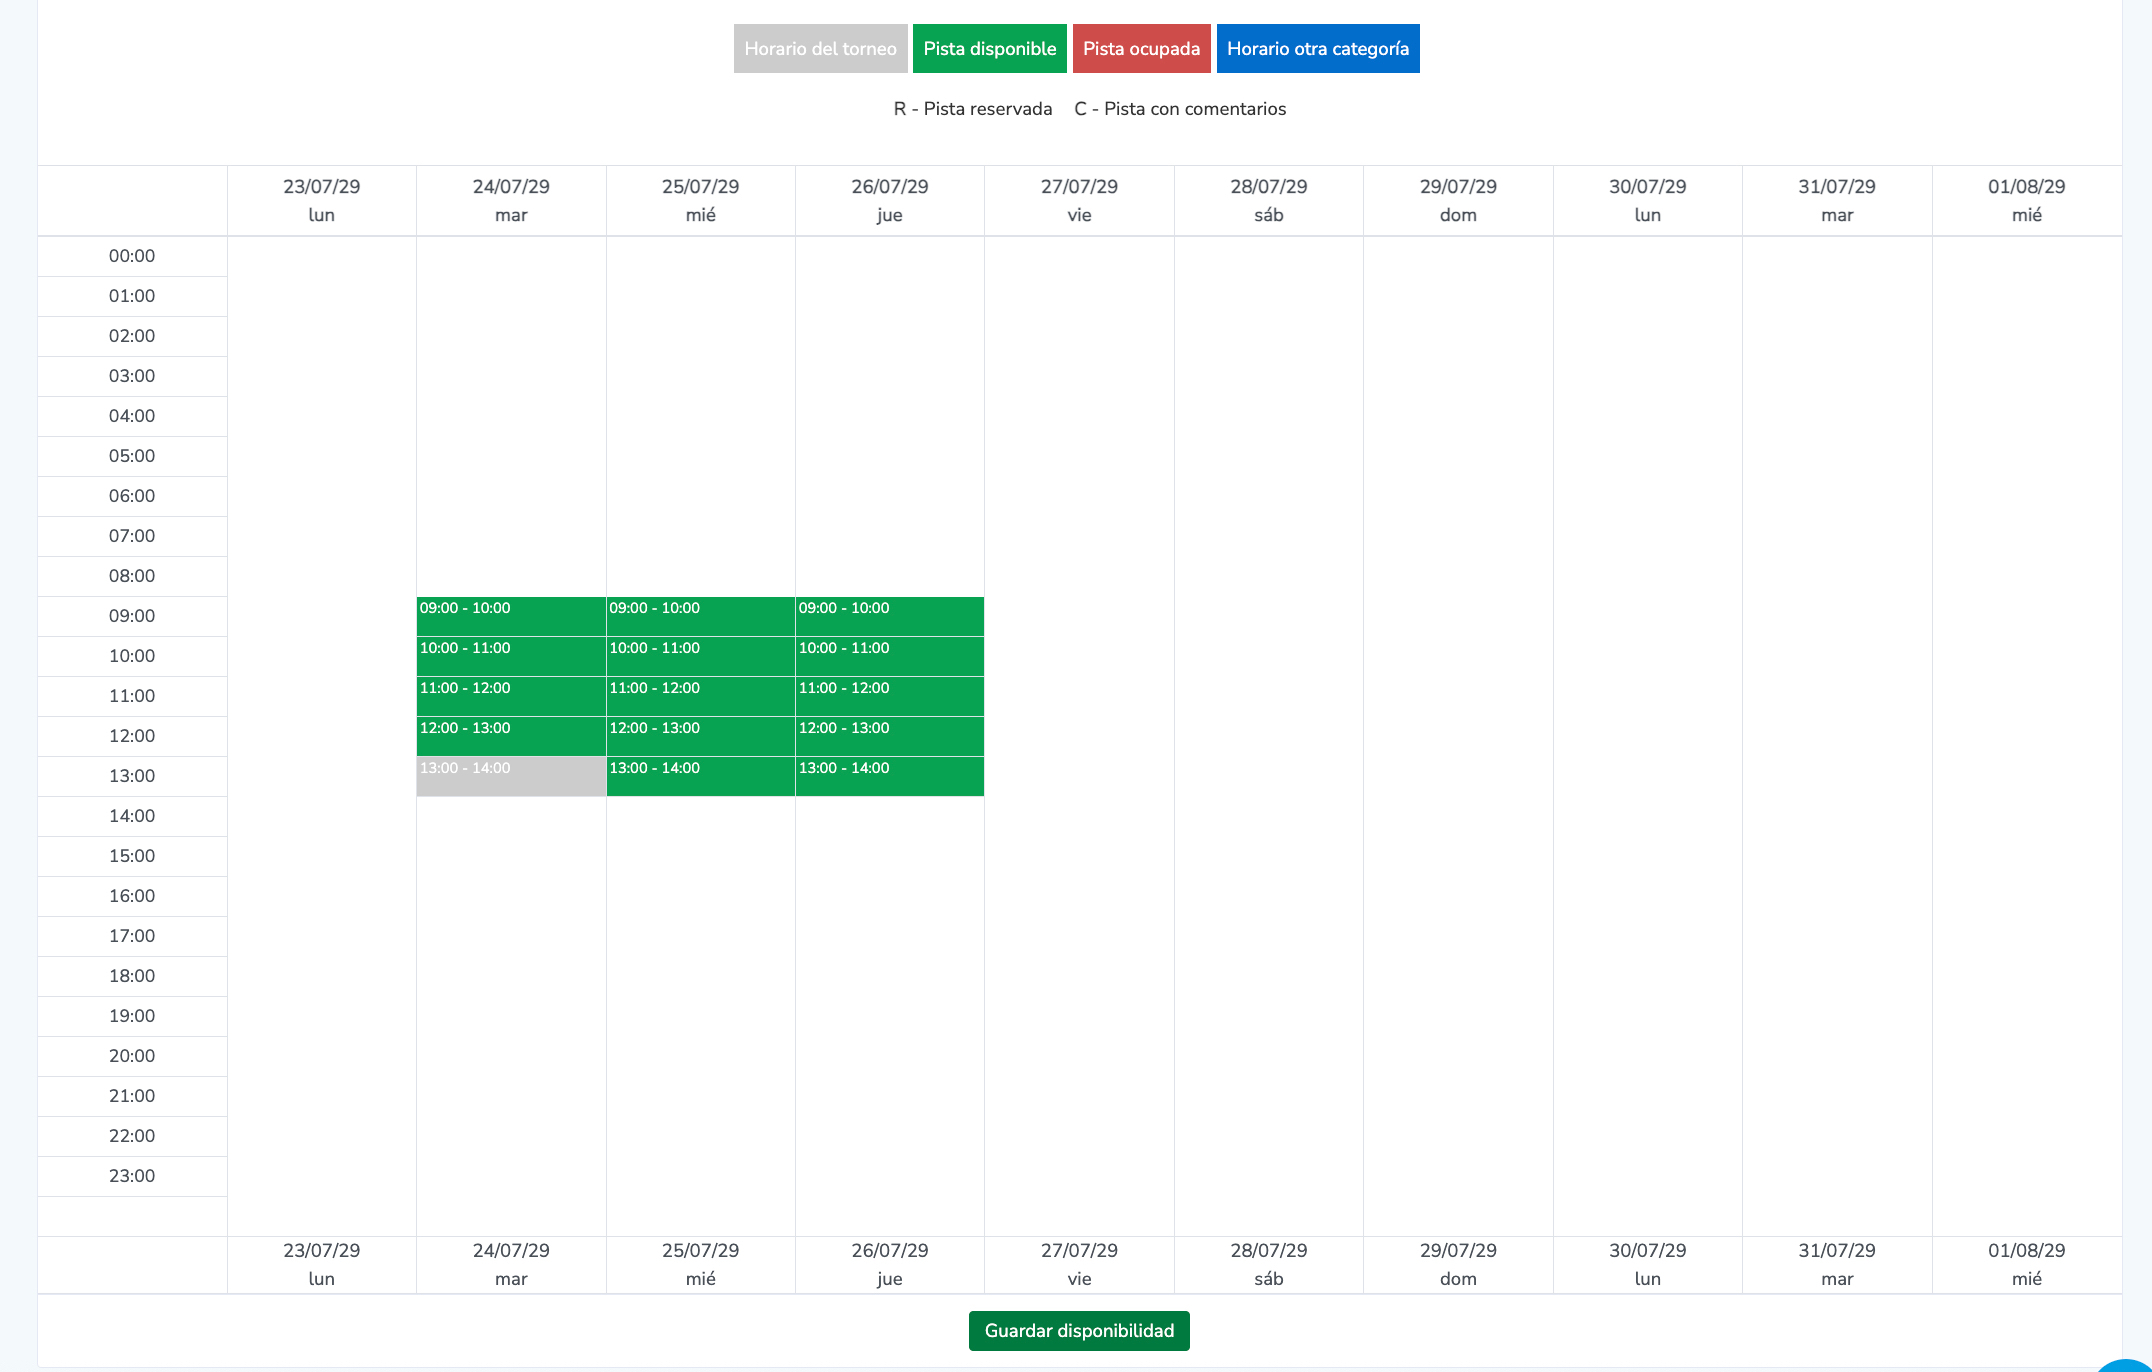
Task: Toggle 13:00 - 14:00 slot on jue 26/07/29
Action: 889,777
